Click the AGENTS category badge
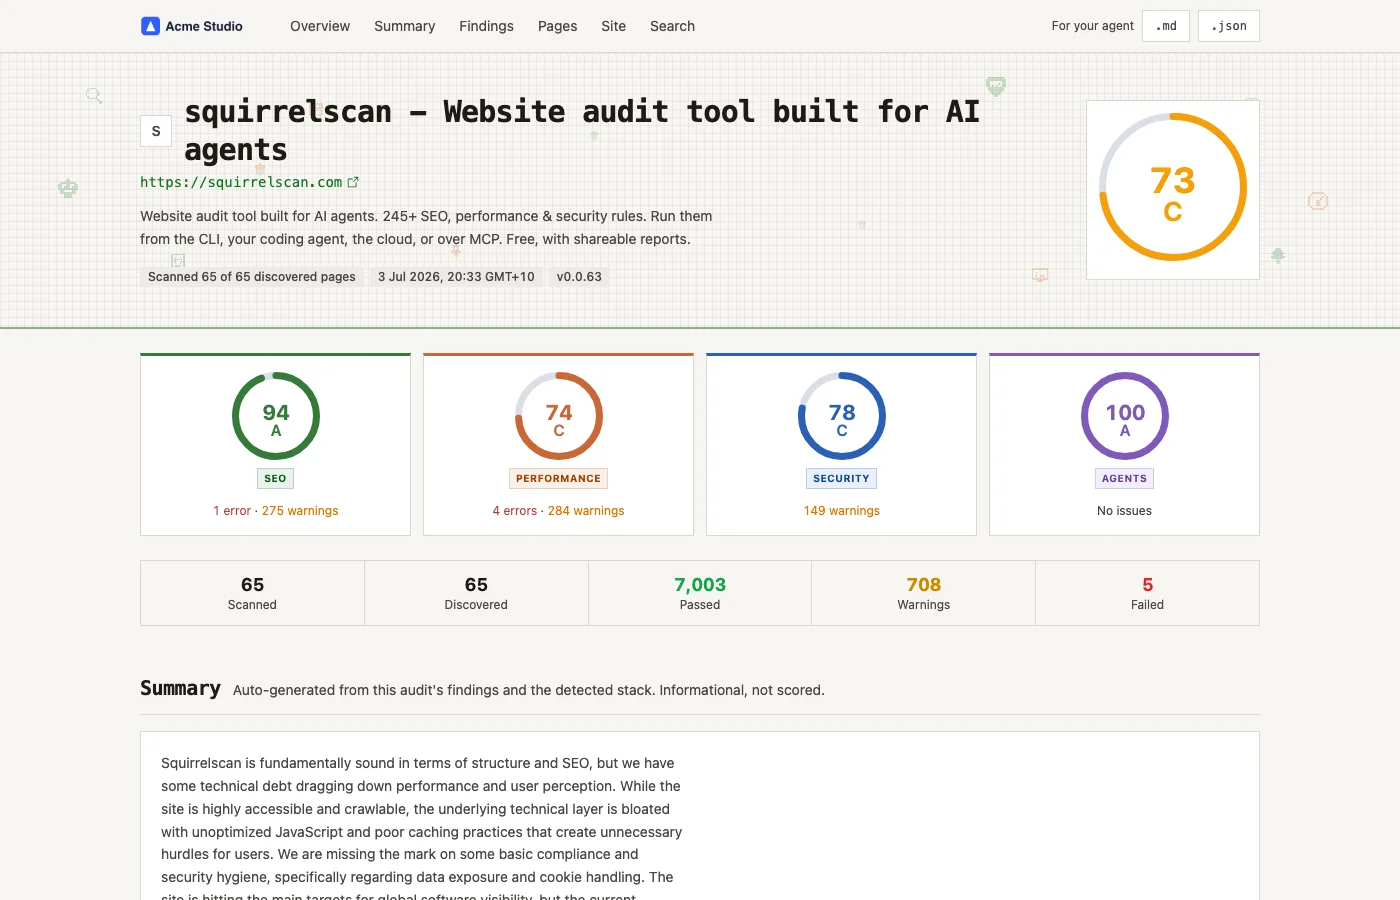This screenshot has width=1400, height=900. point(1125,479)
